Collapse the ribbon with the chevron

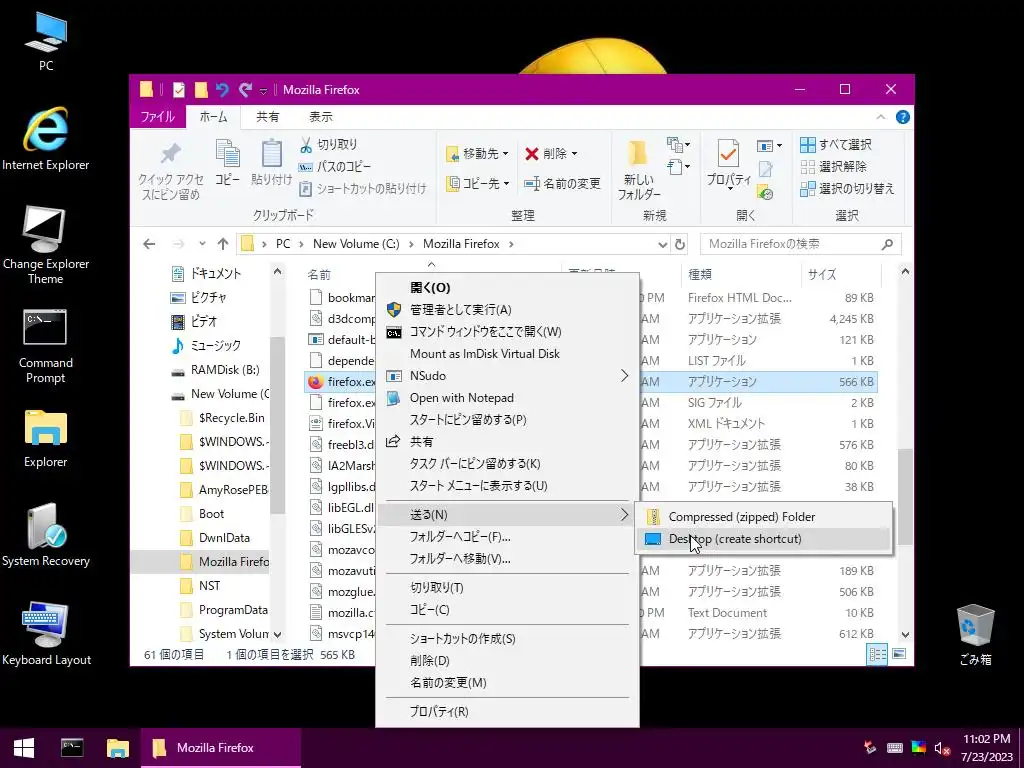coord(880,117)
